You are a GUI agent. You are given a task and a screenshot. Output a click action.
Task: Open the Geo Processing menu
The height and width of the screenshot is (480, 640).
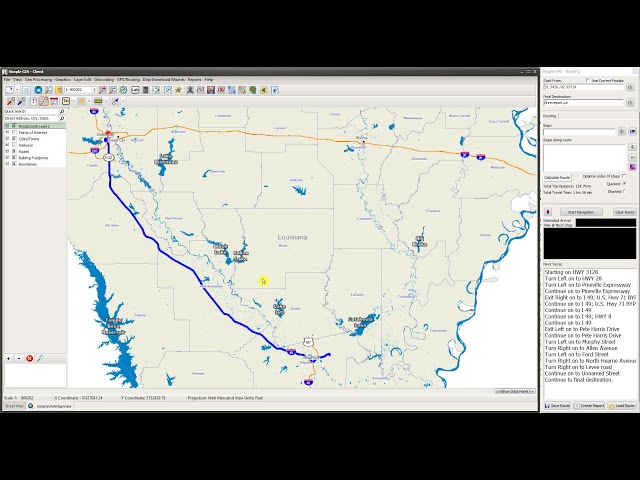(38, 80)
